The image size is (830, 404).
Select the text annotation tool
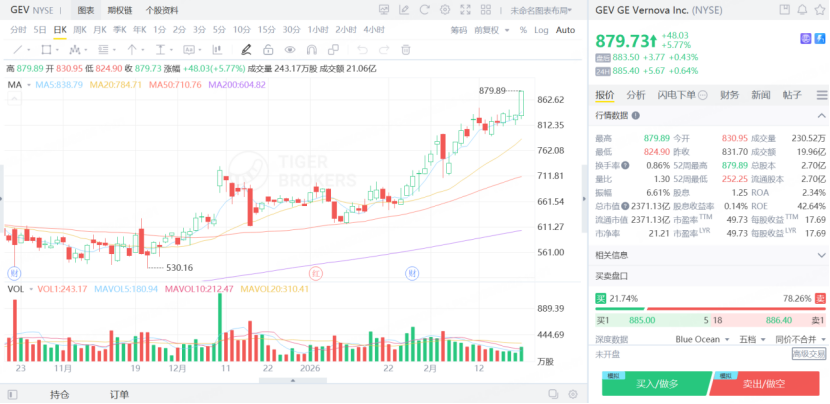(x=160, y=50)
